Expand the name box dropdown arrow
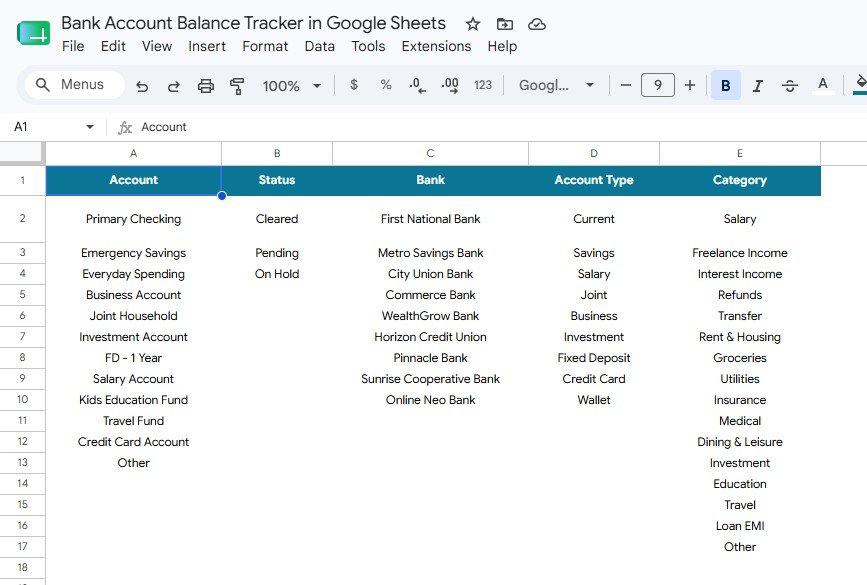This screenshot has height=585, width=867. [90, 127]
